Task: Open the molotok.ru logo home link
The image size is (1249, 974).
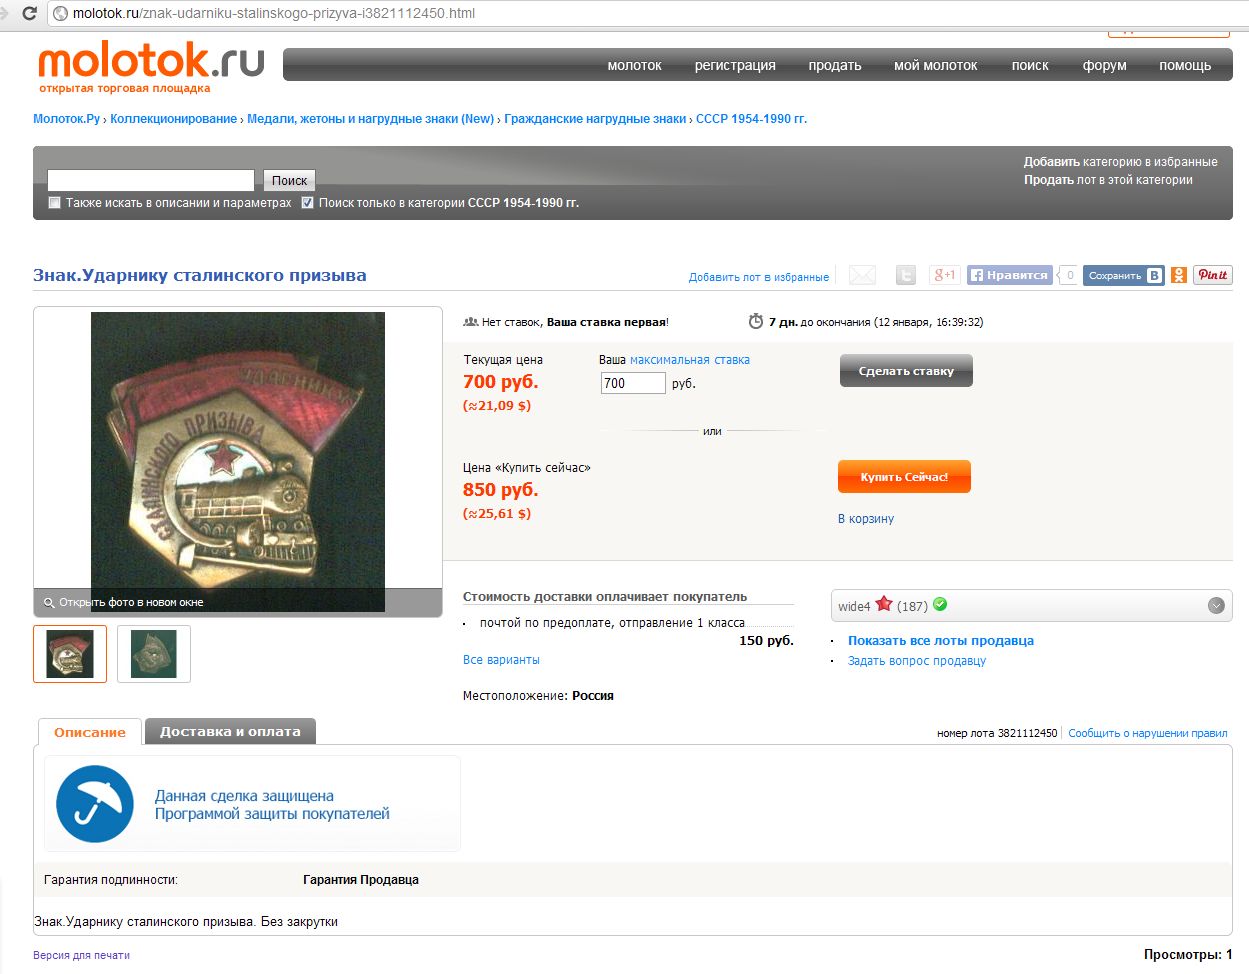Action: coord(151,60)
